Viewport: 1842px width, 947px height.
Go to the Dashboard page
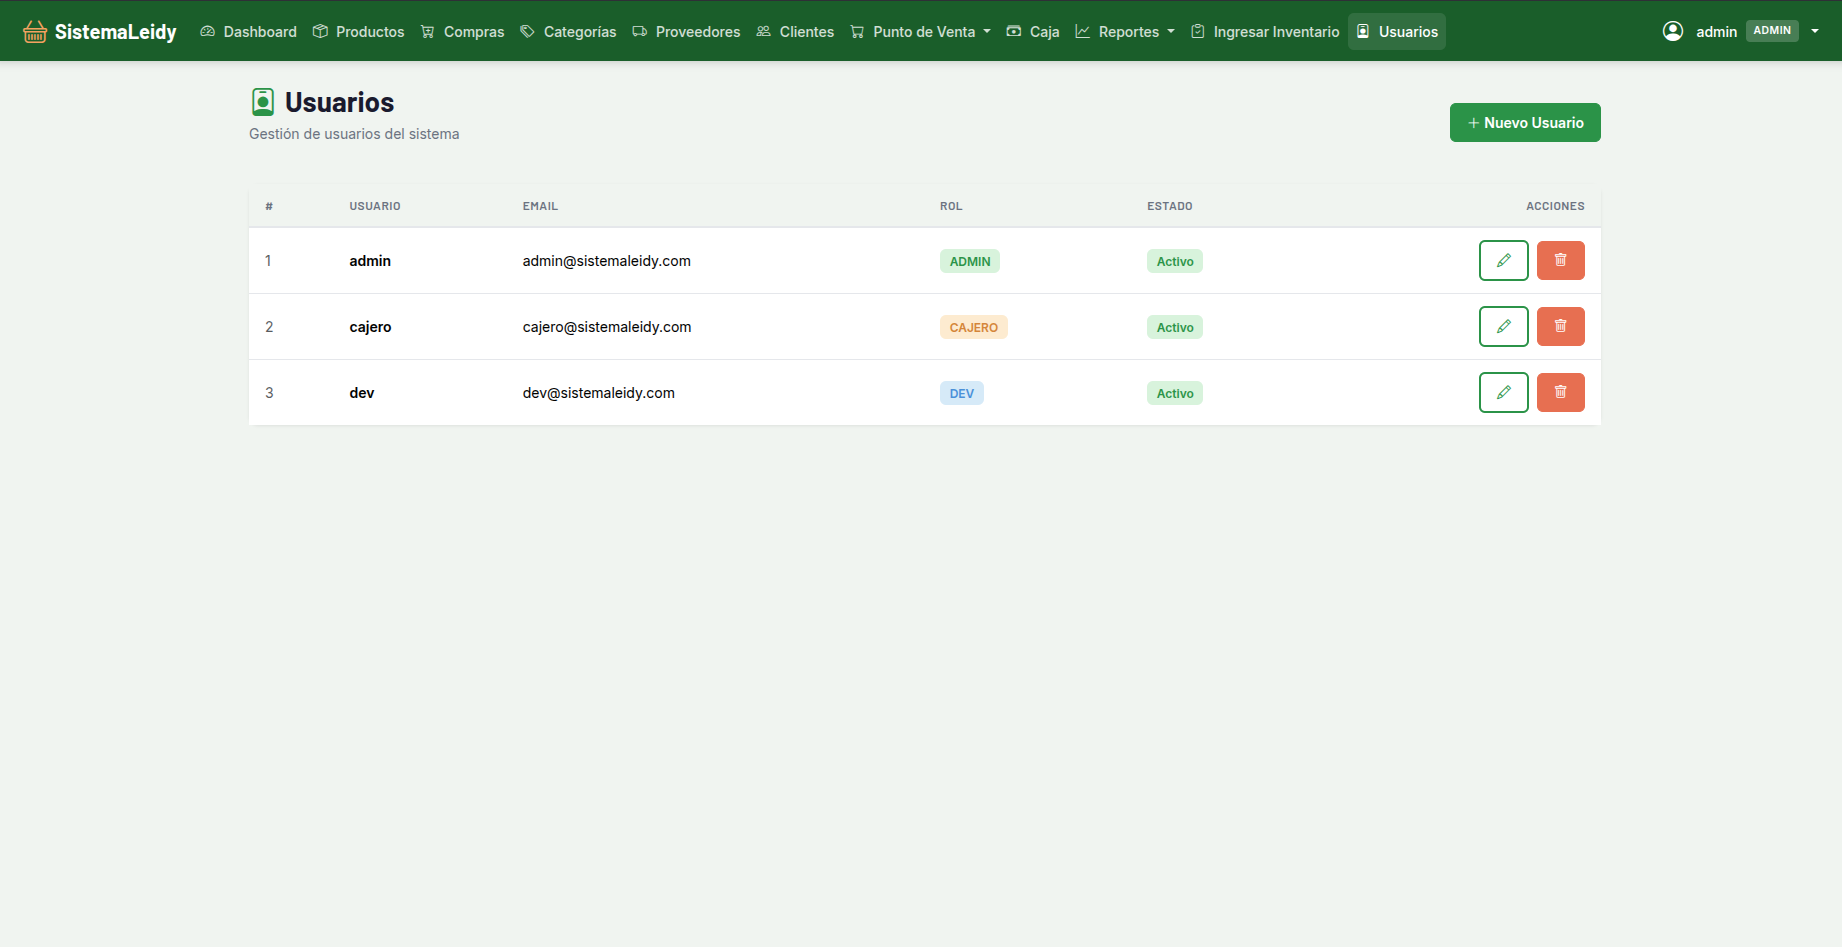(x=249, y=32)
